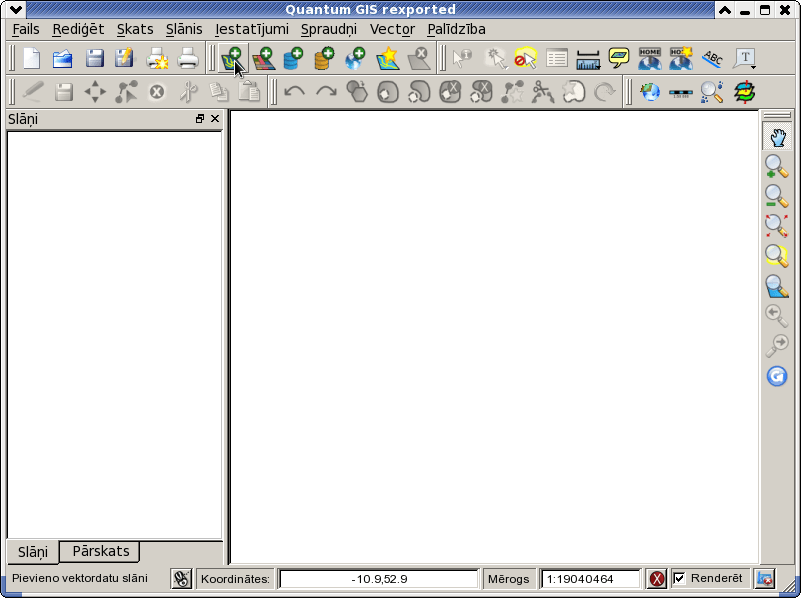Switch to the Pārskats tab
Screen dimensions: 801x598
point(100,552)
